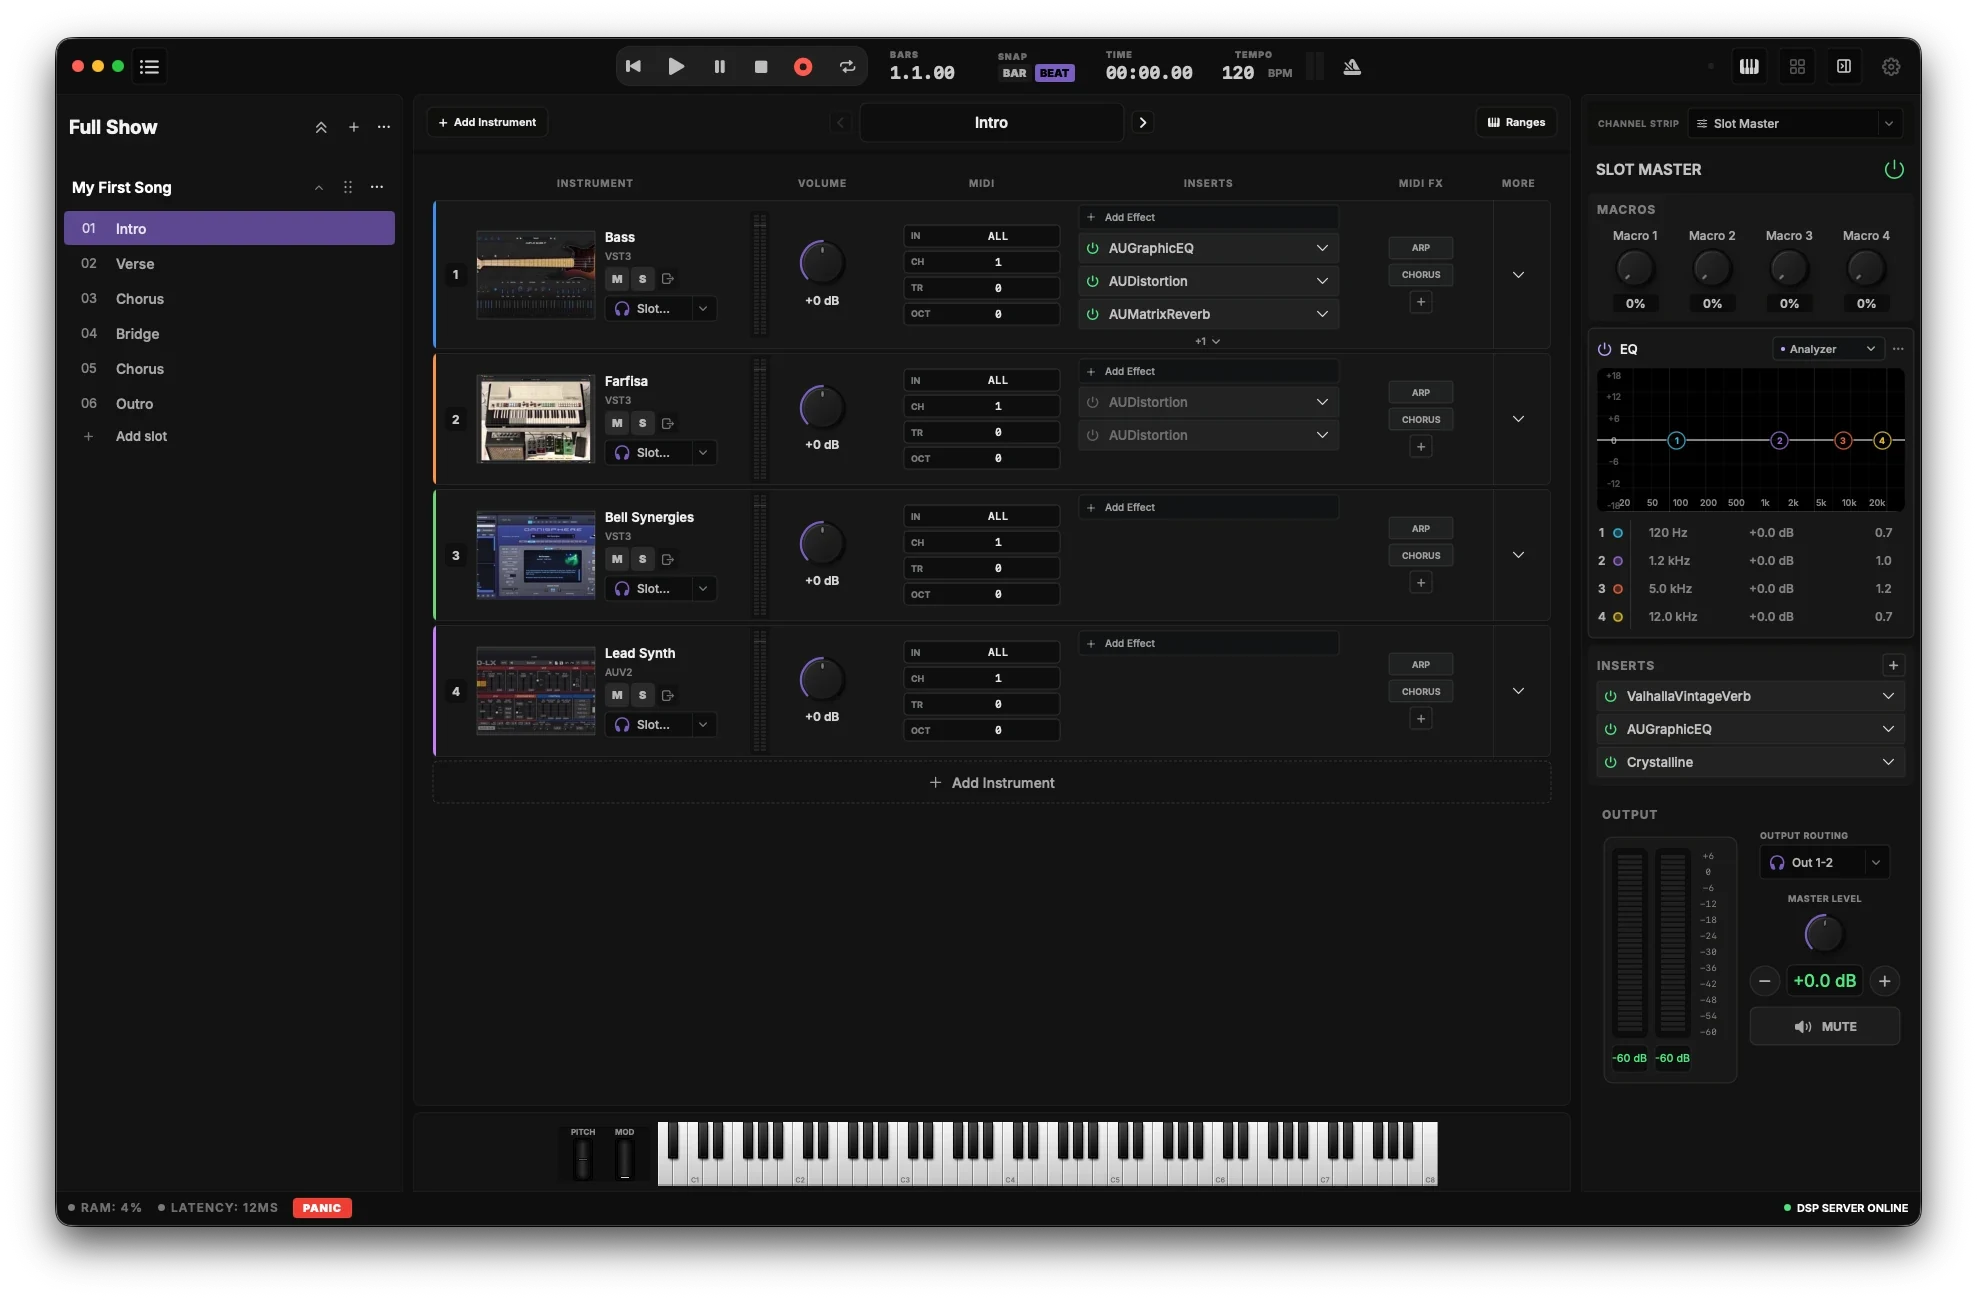Expand more options for Bell Synergies
The height and width of the screenshot is (1300, 1977).
[1518, 555]
